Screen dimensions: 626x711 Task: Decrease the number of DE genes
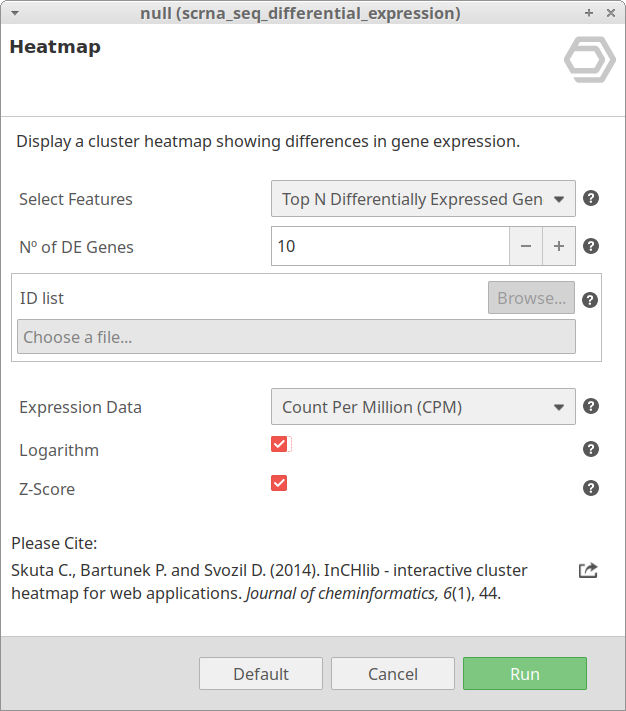[526, 246]
